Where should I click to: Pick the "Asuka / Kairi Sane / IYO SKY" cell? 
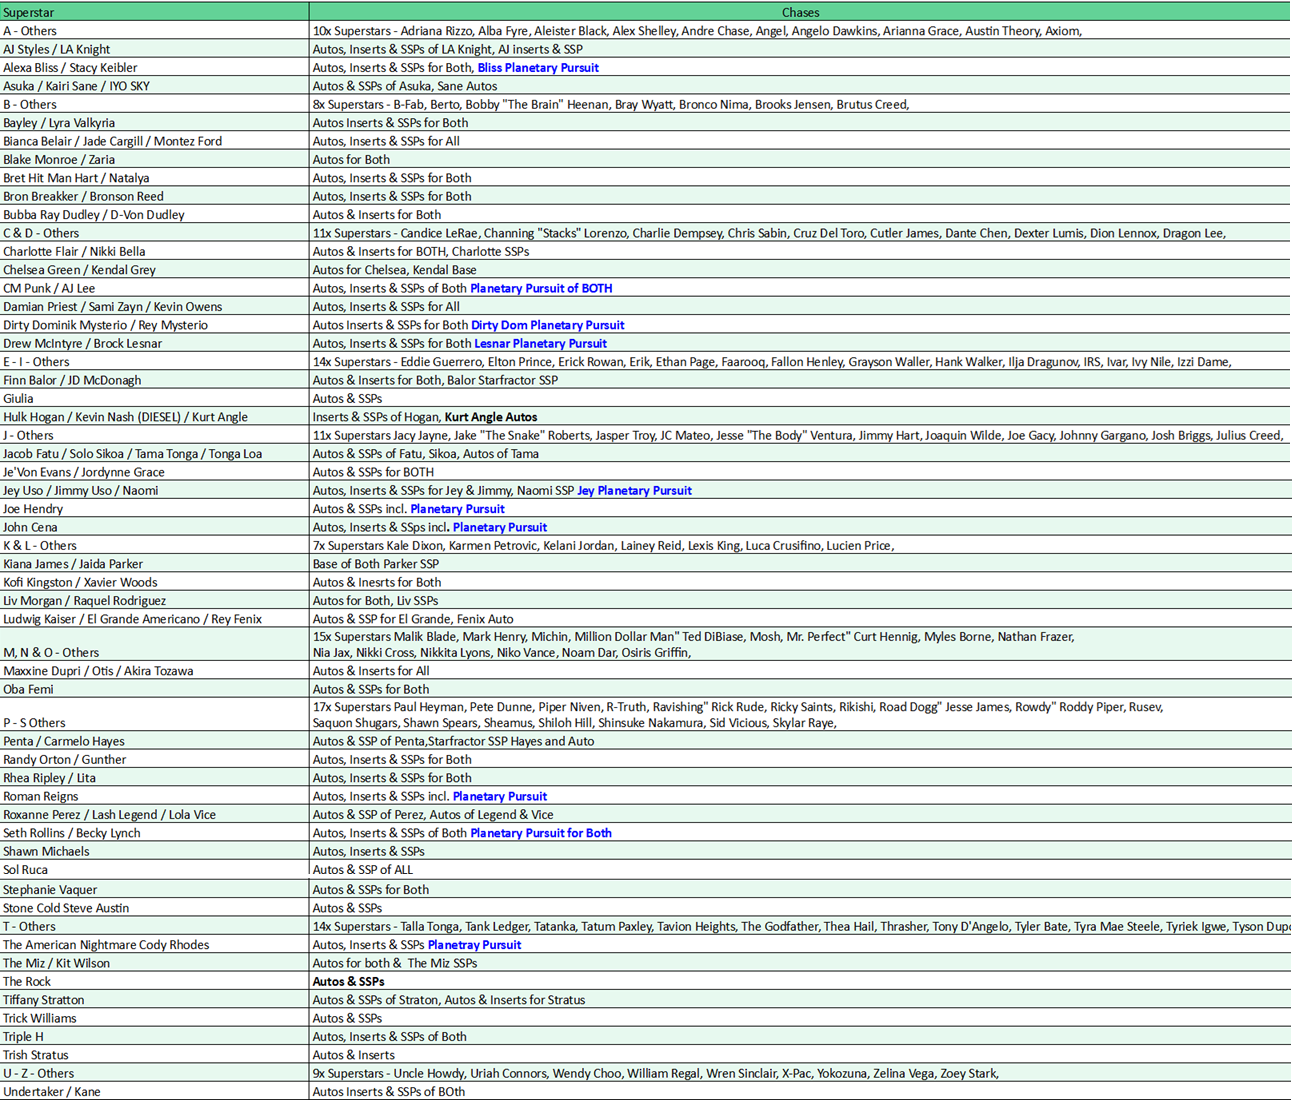pyautogui.click(x=154, y=86)
